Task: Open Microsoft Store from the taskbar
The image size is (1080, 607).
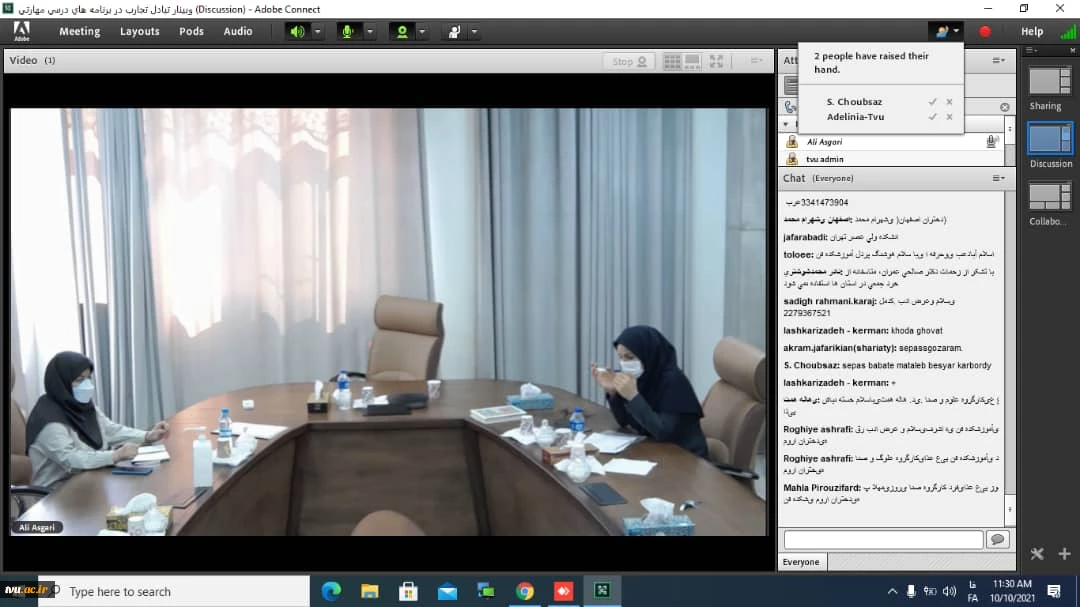Action: (x=408, y=591)
